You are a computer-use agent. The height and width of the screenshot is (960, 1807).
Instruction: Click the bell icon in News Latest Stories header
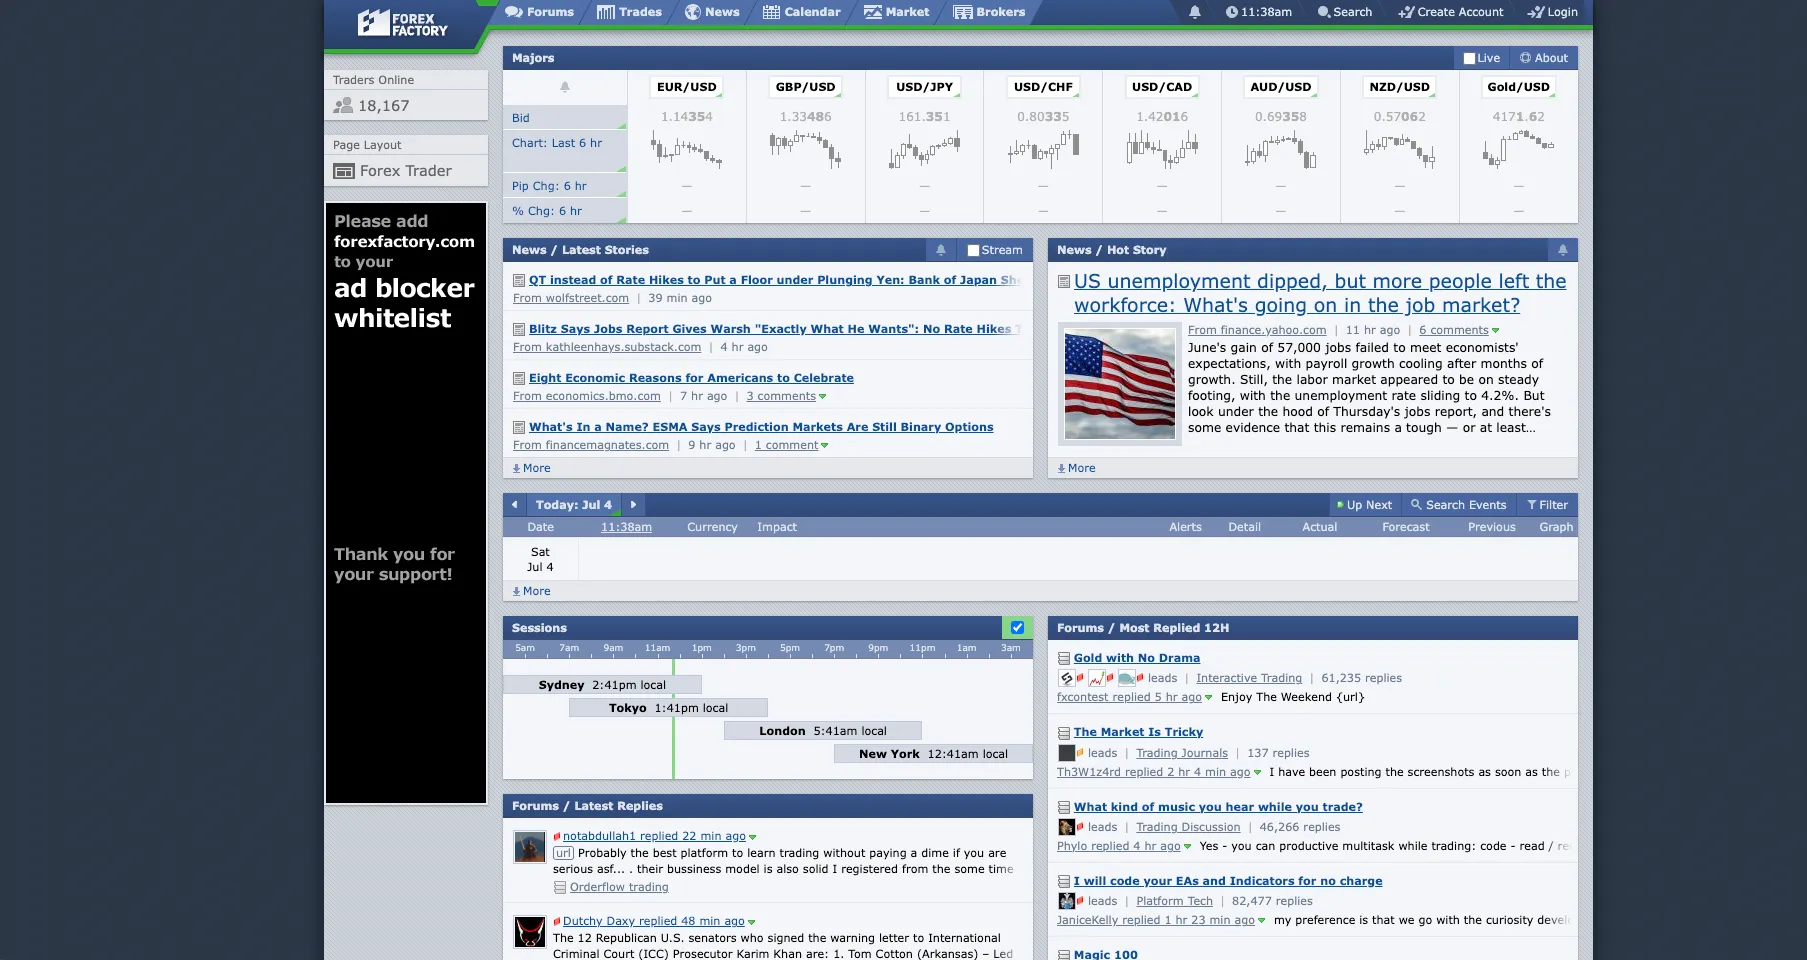point(940,250)
